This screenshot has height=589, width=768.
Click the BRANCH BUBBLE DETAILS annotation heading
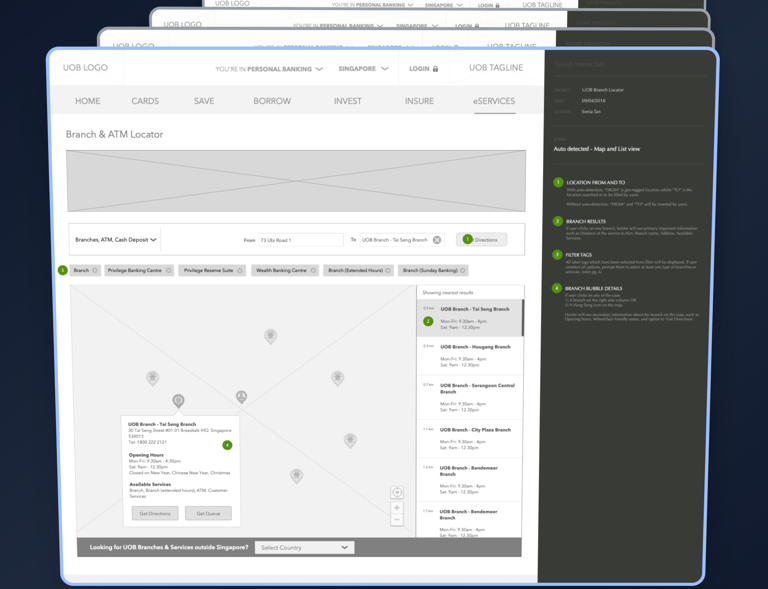(593, 288)
